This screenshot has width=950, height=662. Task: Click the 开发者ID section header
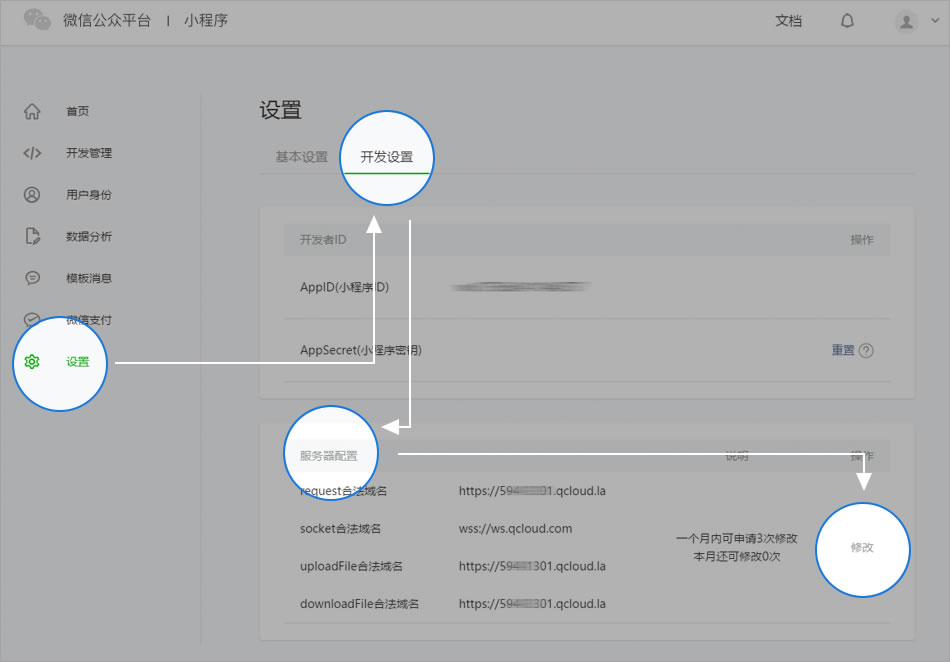[323, 240]
